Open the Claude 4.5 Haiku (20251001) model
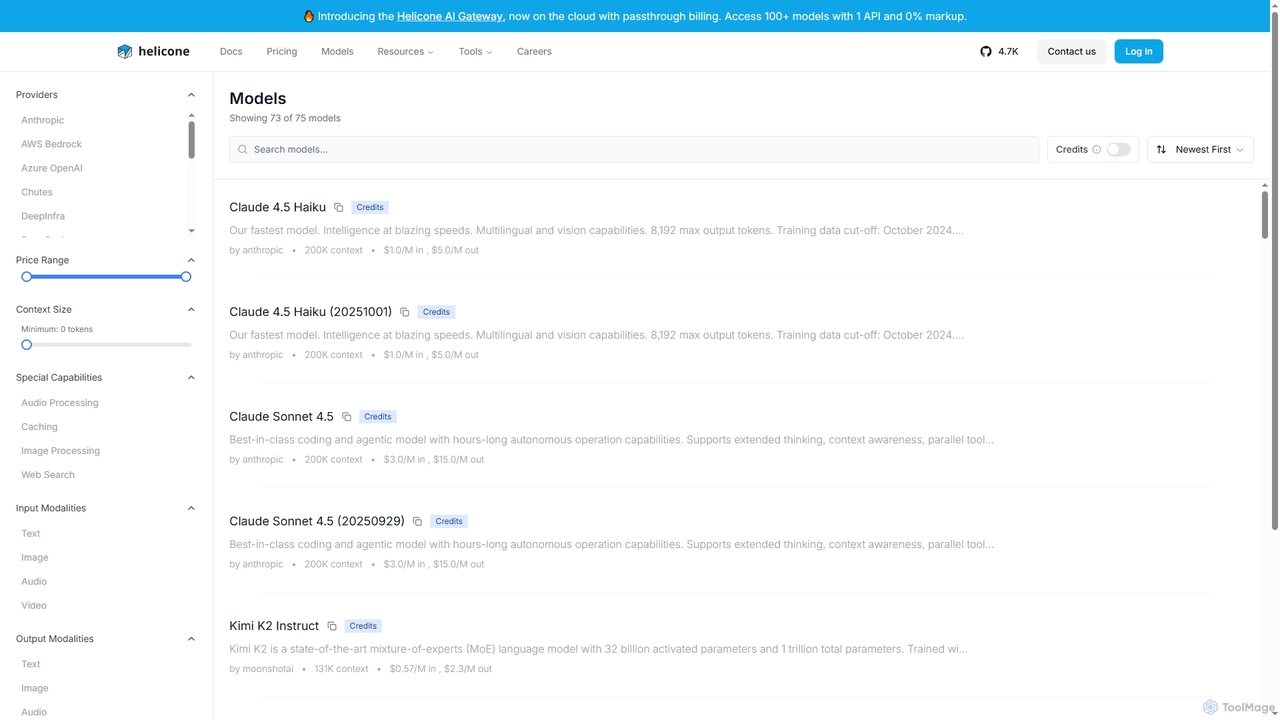 (x=311, y=312)
